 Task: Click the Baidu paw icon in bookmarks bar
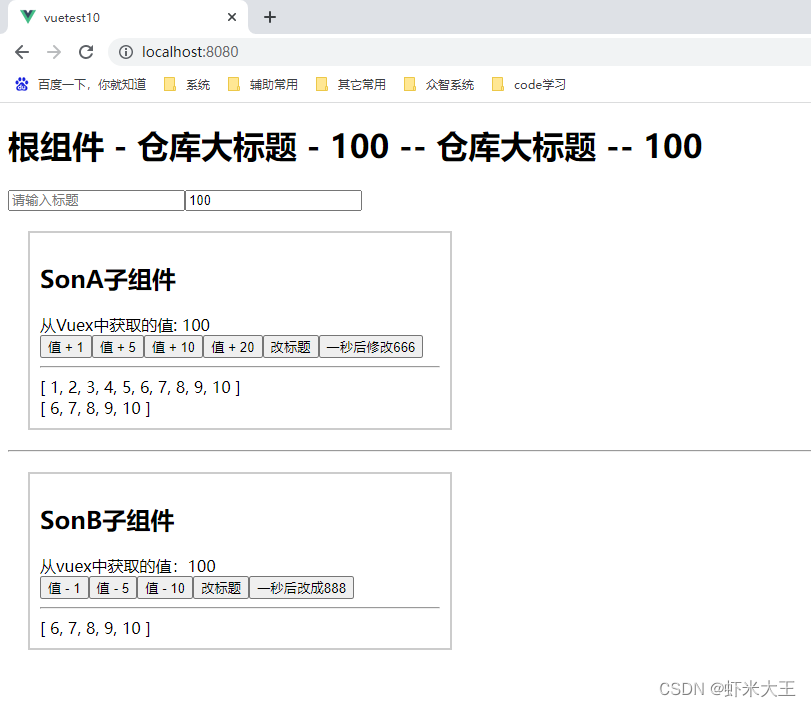click(x=23, y=84)
